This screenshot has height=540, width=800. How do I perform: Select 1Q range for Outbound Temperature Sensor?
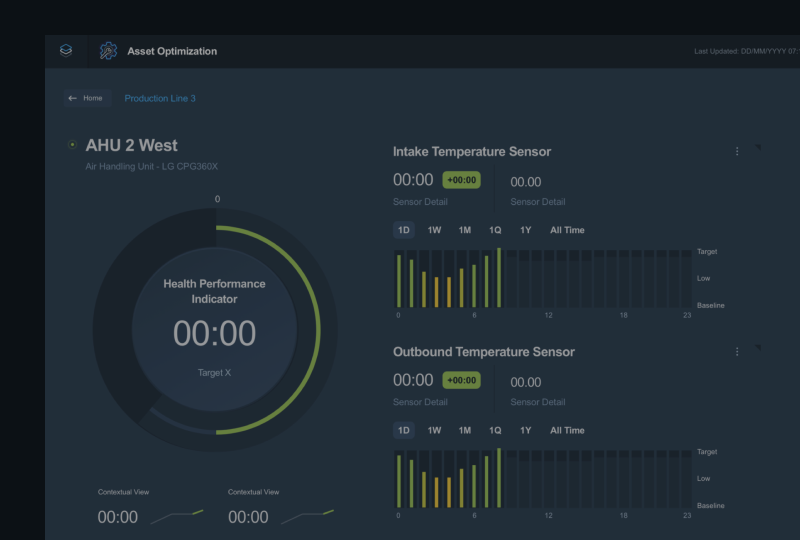(x=495, y=430)
